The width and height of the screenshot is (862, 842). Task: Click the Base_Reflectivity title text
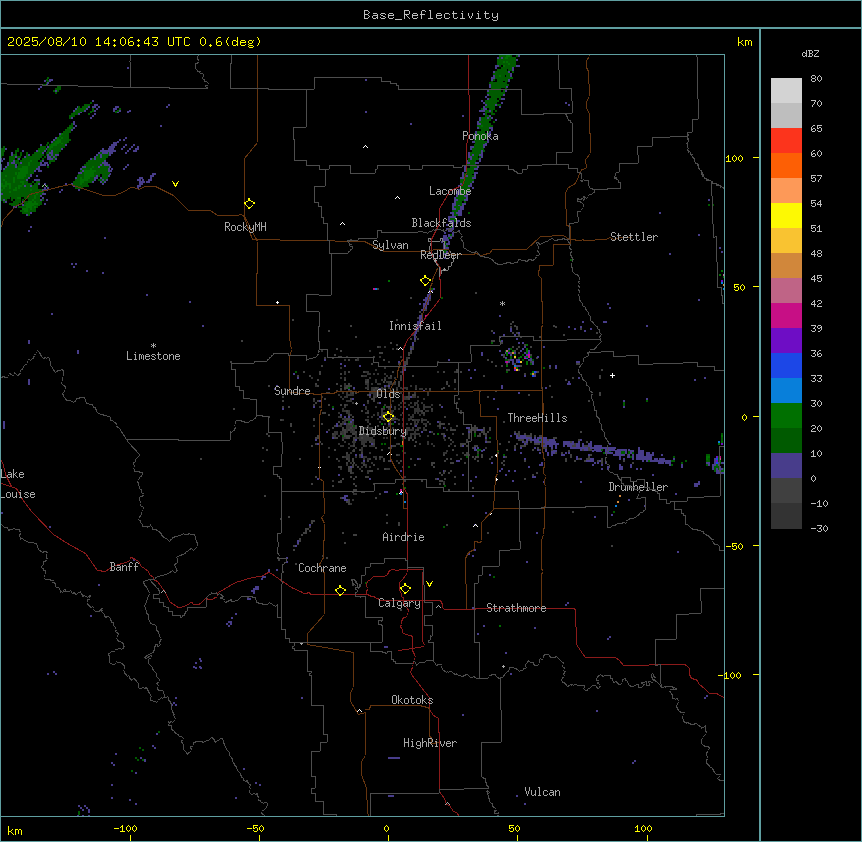click(x=430, y=15)
